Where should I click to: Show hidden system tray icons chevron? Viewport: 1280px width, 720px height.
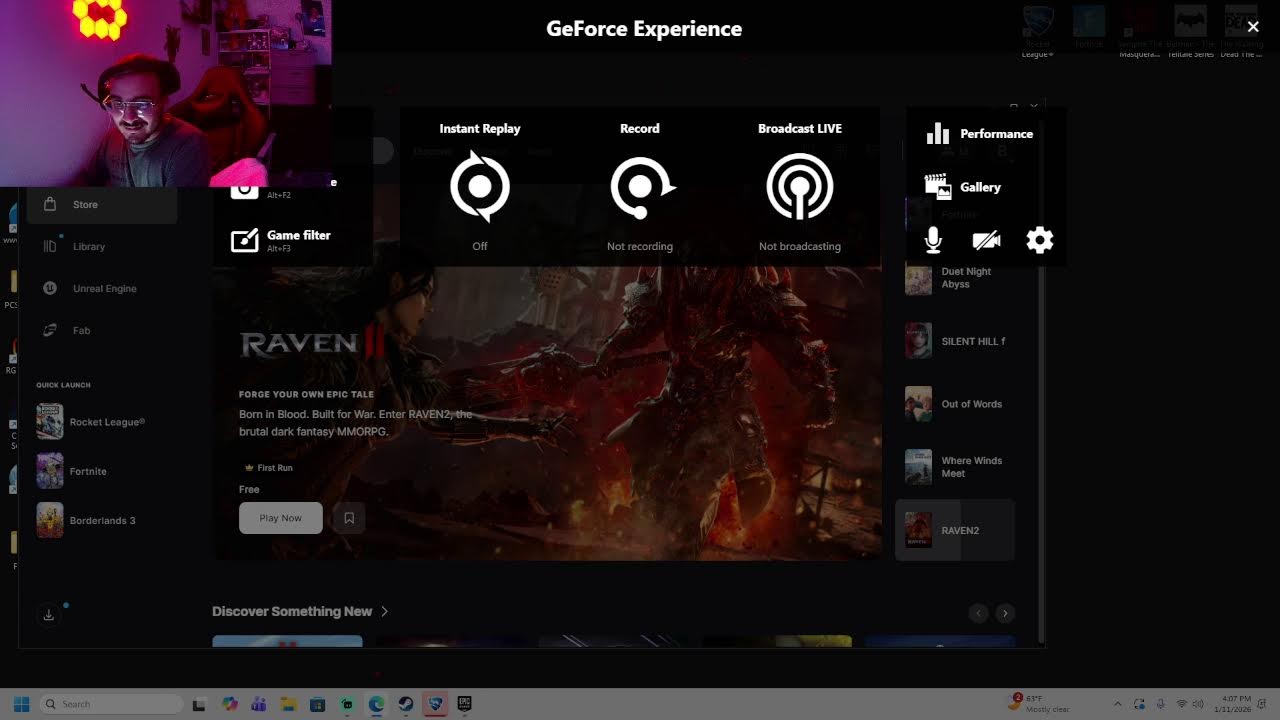1118,704
